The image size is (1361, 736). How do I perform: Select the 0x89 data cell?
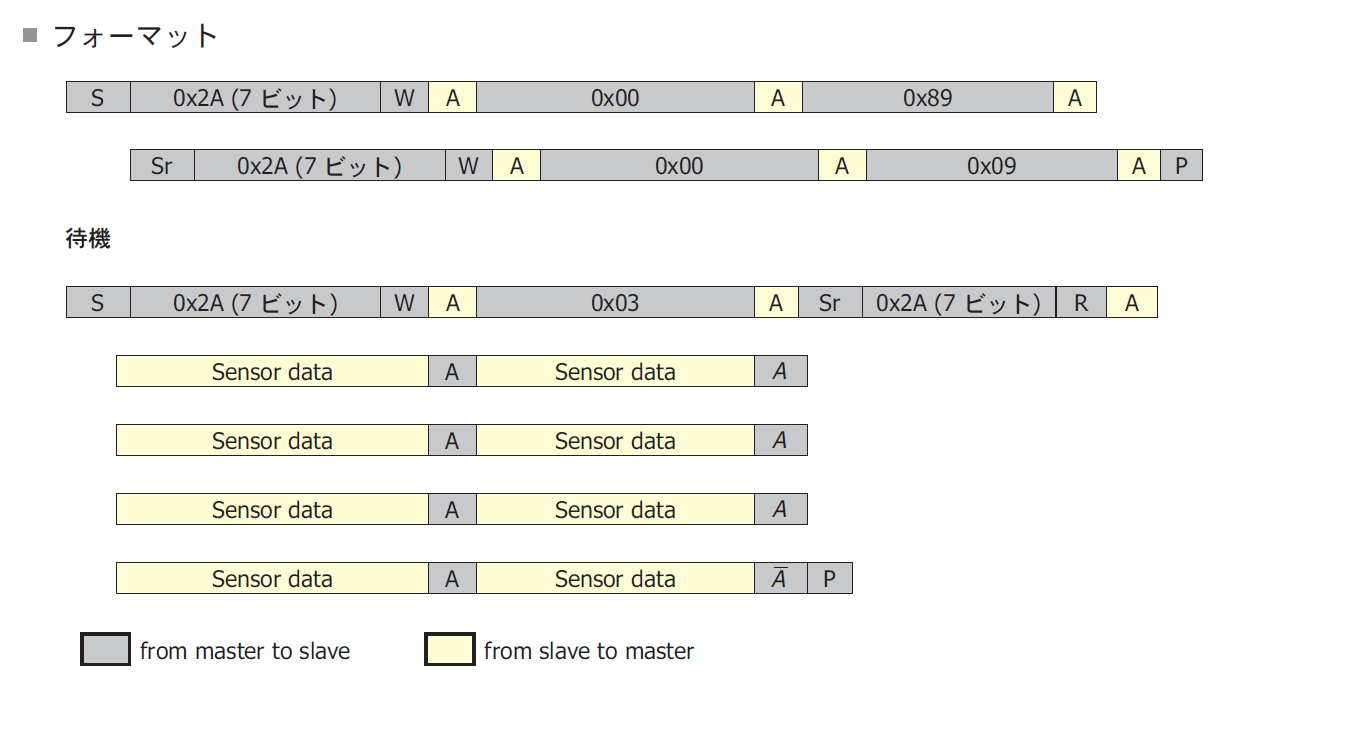coord(927,97)
